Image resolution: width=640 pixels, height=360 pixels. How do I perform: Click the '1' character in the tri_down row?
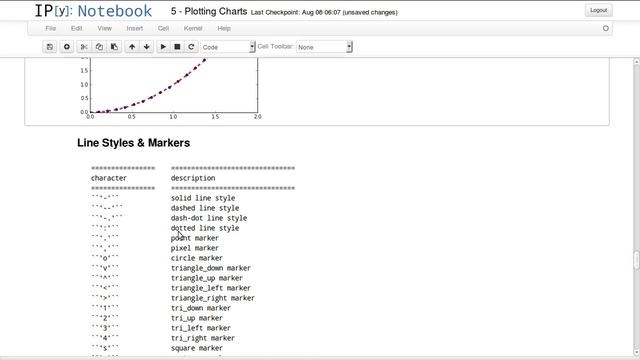[105, 308]
